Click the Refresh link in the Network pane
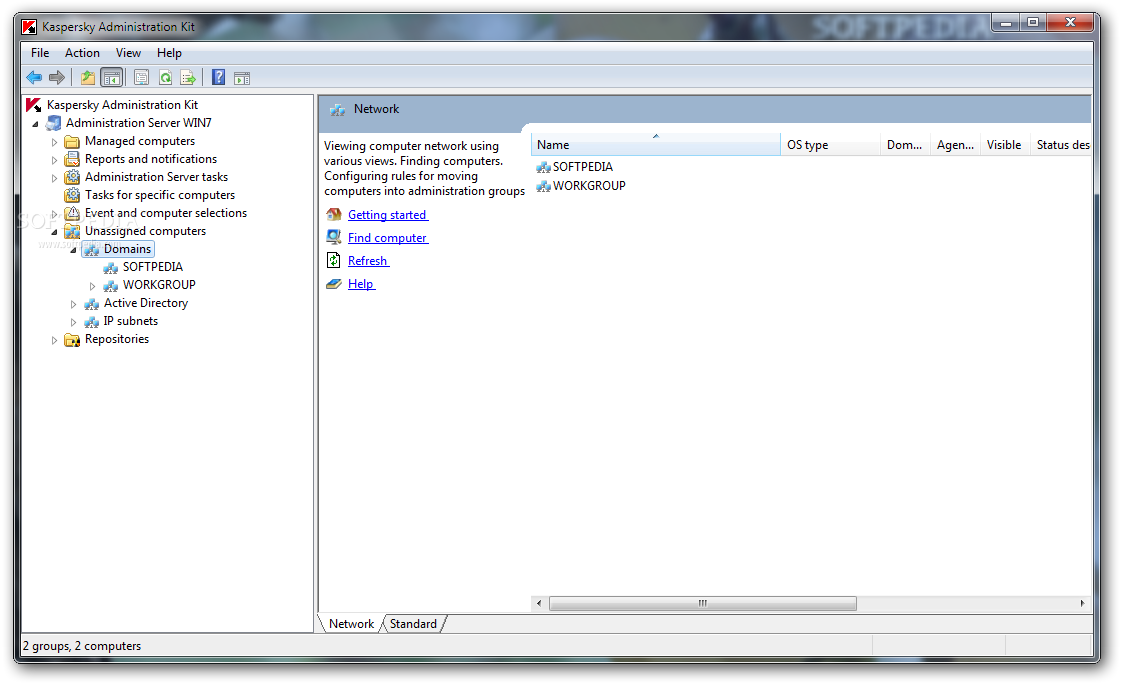 point(368,261)
